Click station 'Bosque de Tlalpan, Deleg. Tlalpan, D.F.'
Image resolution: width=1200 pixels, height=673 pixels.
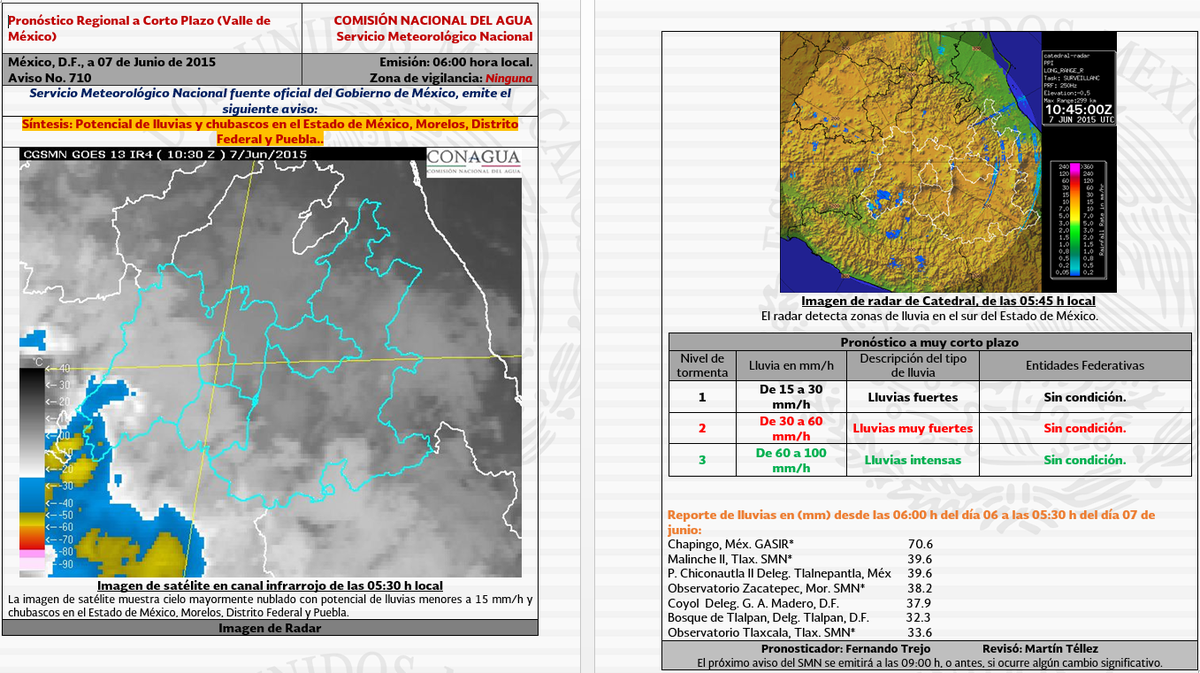pyautogui.click(x=766, y=618)
